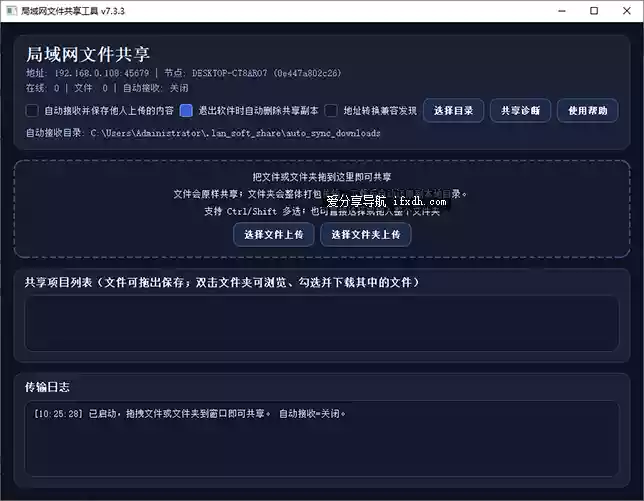
Task: Toggle address translation compatible discovery checkbox
Action: coord(331,110)
